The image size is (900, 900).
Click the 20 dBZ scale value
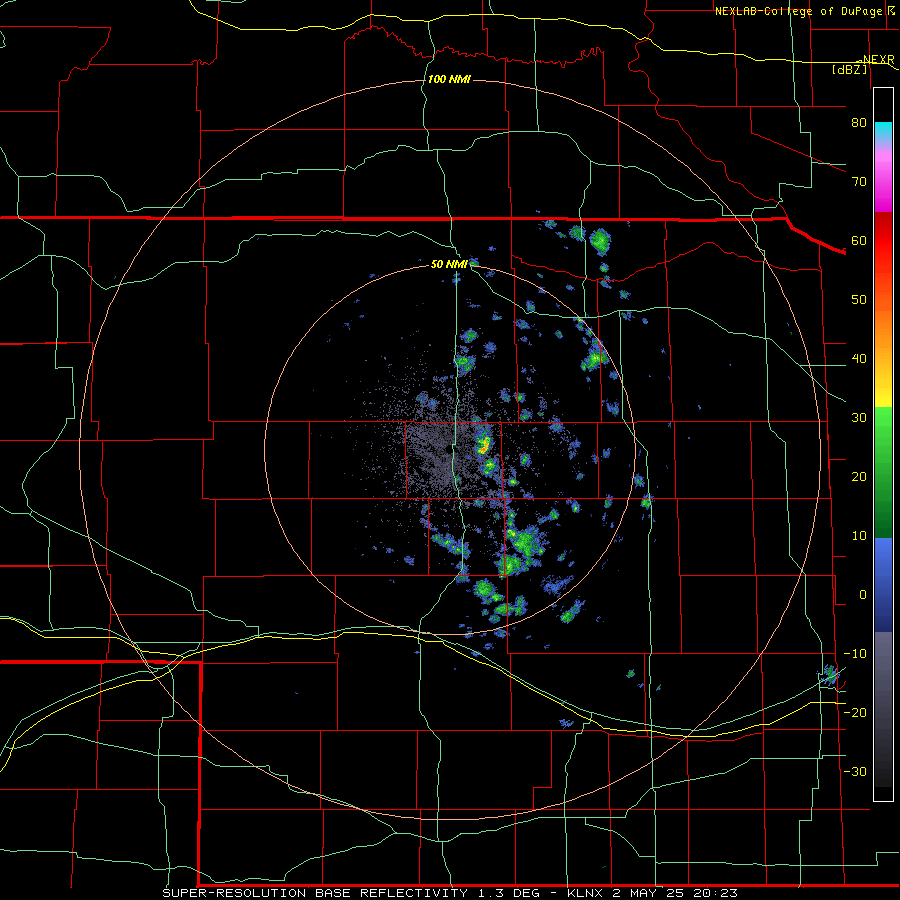click(859, 477)
